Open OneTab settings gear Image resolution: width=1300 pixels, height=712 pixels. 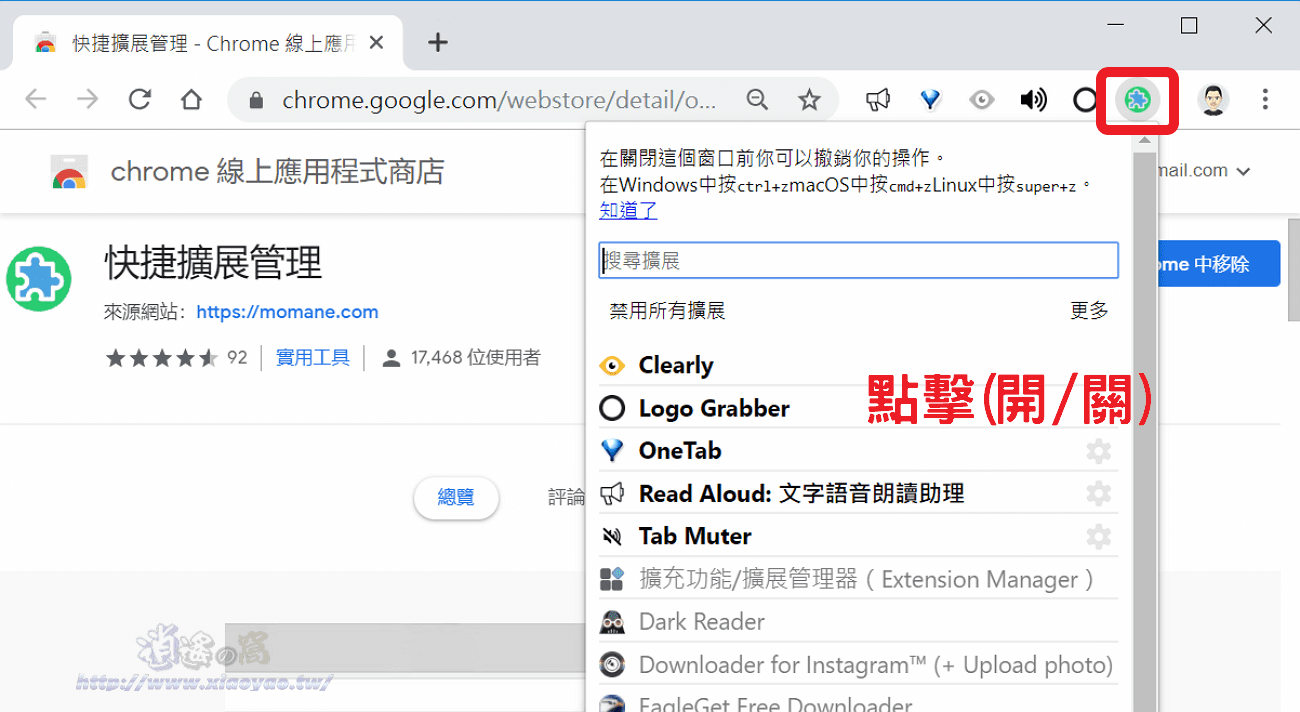tap(1099, 451)
